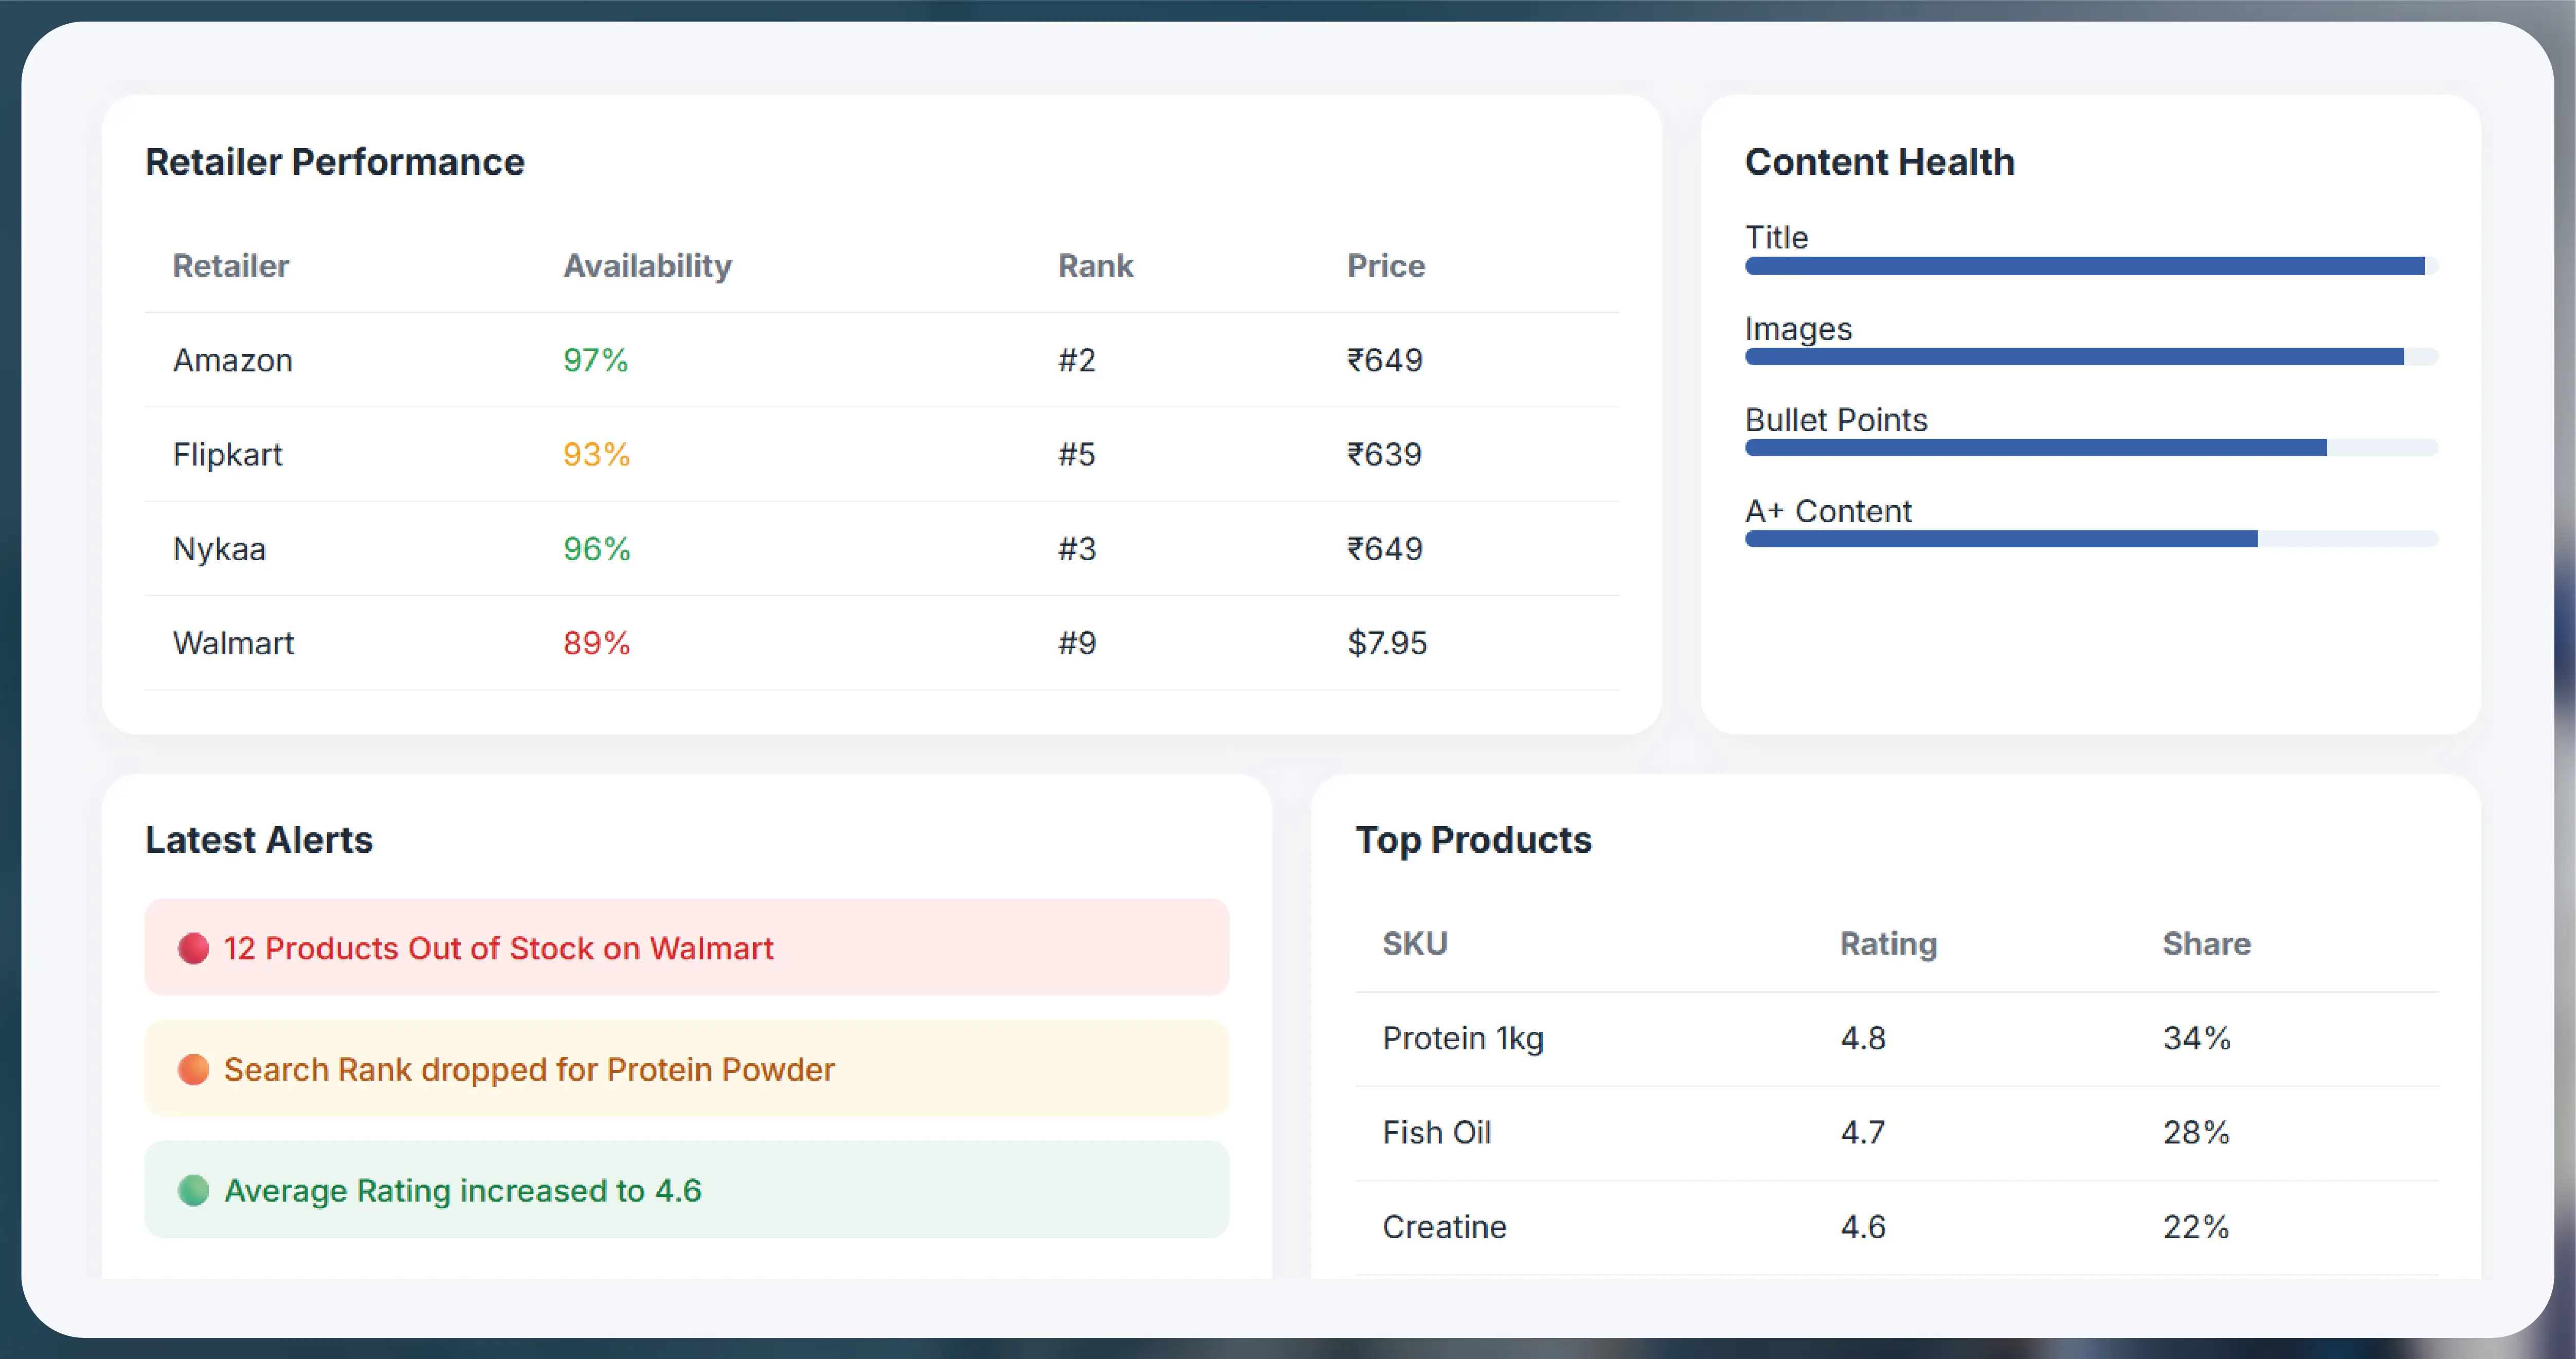Image resolution: width=2576 pixels, height=1359 pixels.
Task: Click the orange dot in Search Rank alert
Action: (193, 1069)
